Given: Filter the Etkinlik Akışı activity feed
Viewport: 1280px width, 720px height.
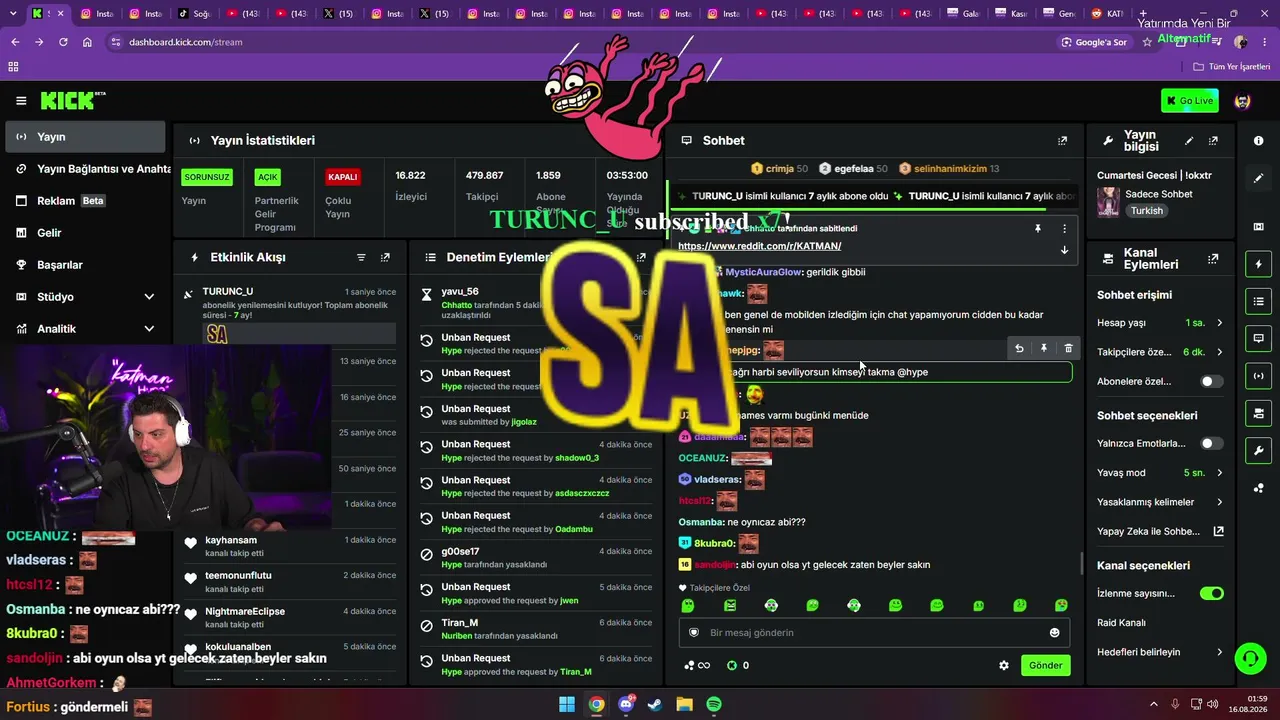Looking at the screenshot, I should coord(361,257).
